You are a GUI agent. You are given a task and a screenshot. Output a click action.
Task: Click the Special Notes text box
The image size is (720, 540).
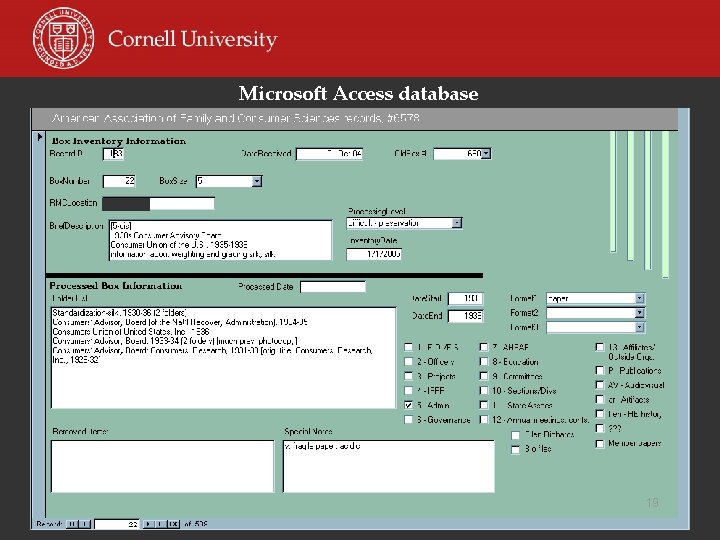389,467
